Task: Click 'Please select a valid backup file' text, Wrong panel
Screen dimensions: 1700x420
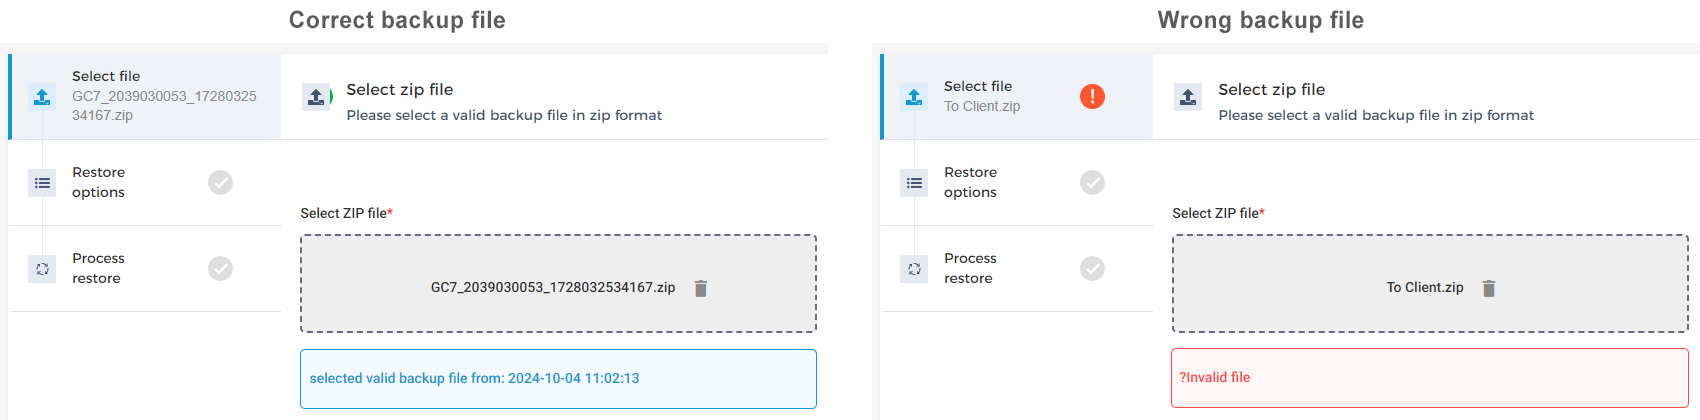Action: tap(1376, 115)
